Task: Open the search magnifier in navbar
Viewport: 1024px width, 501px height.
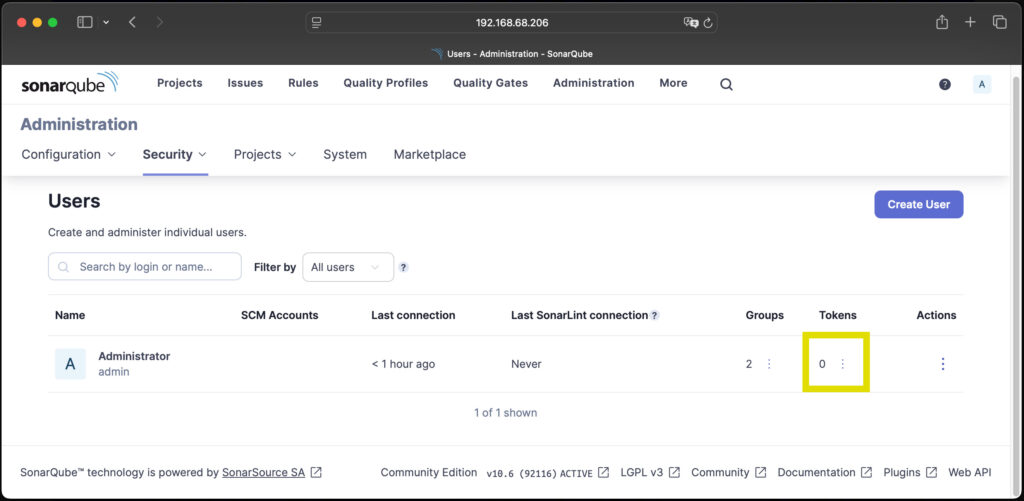Action: [726, 84]
